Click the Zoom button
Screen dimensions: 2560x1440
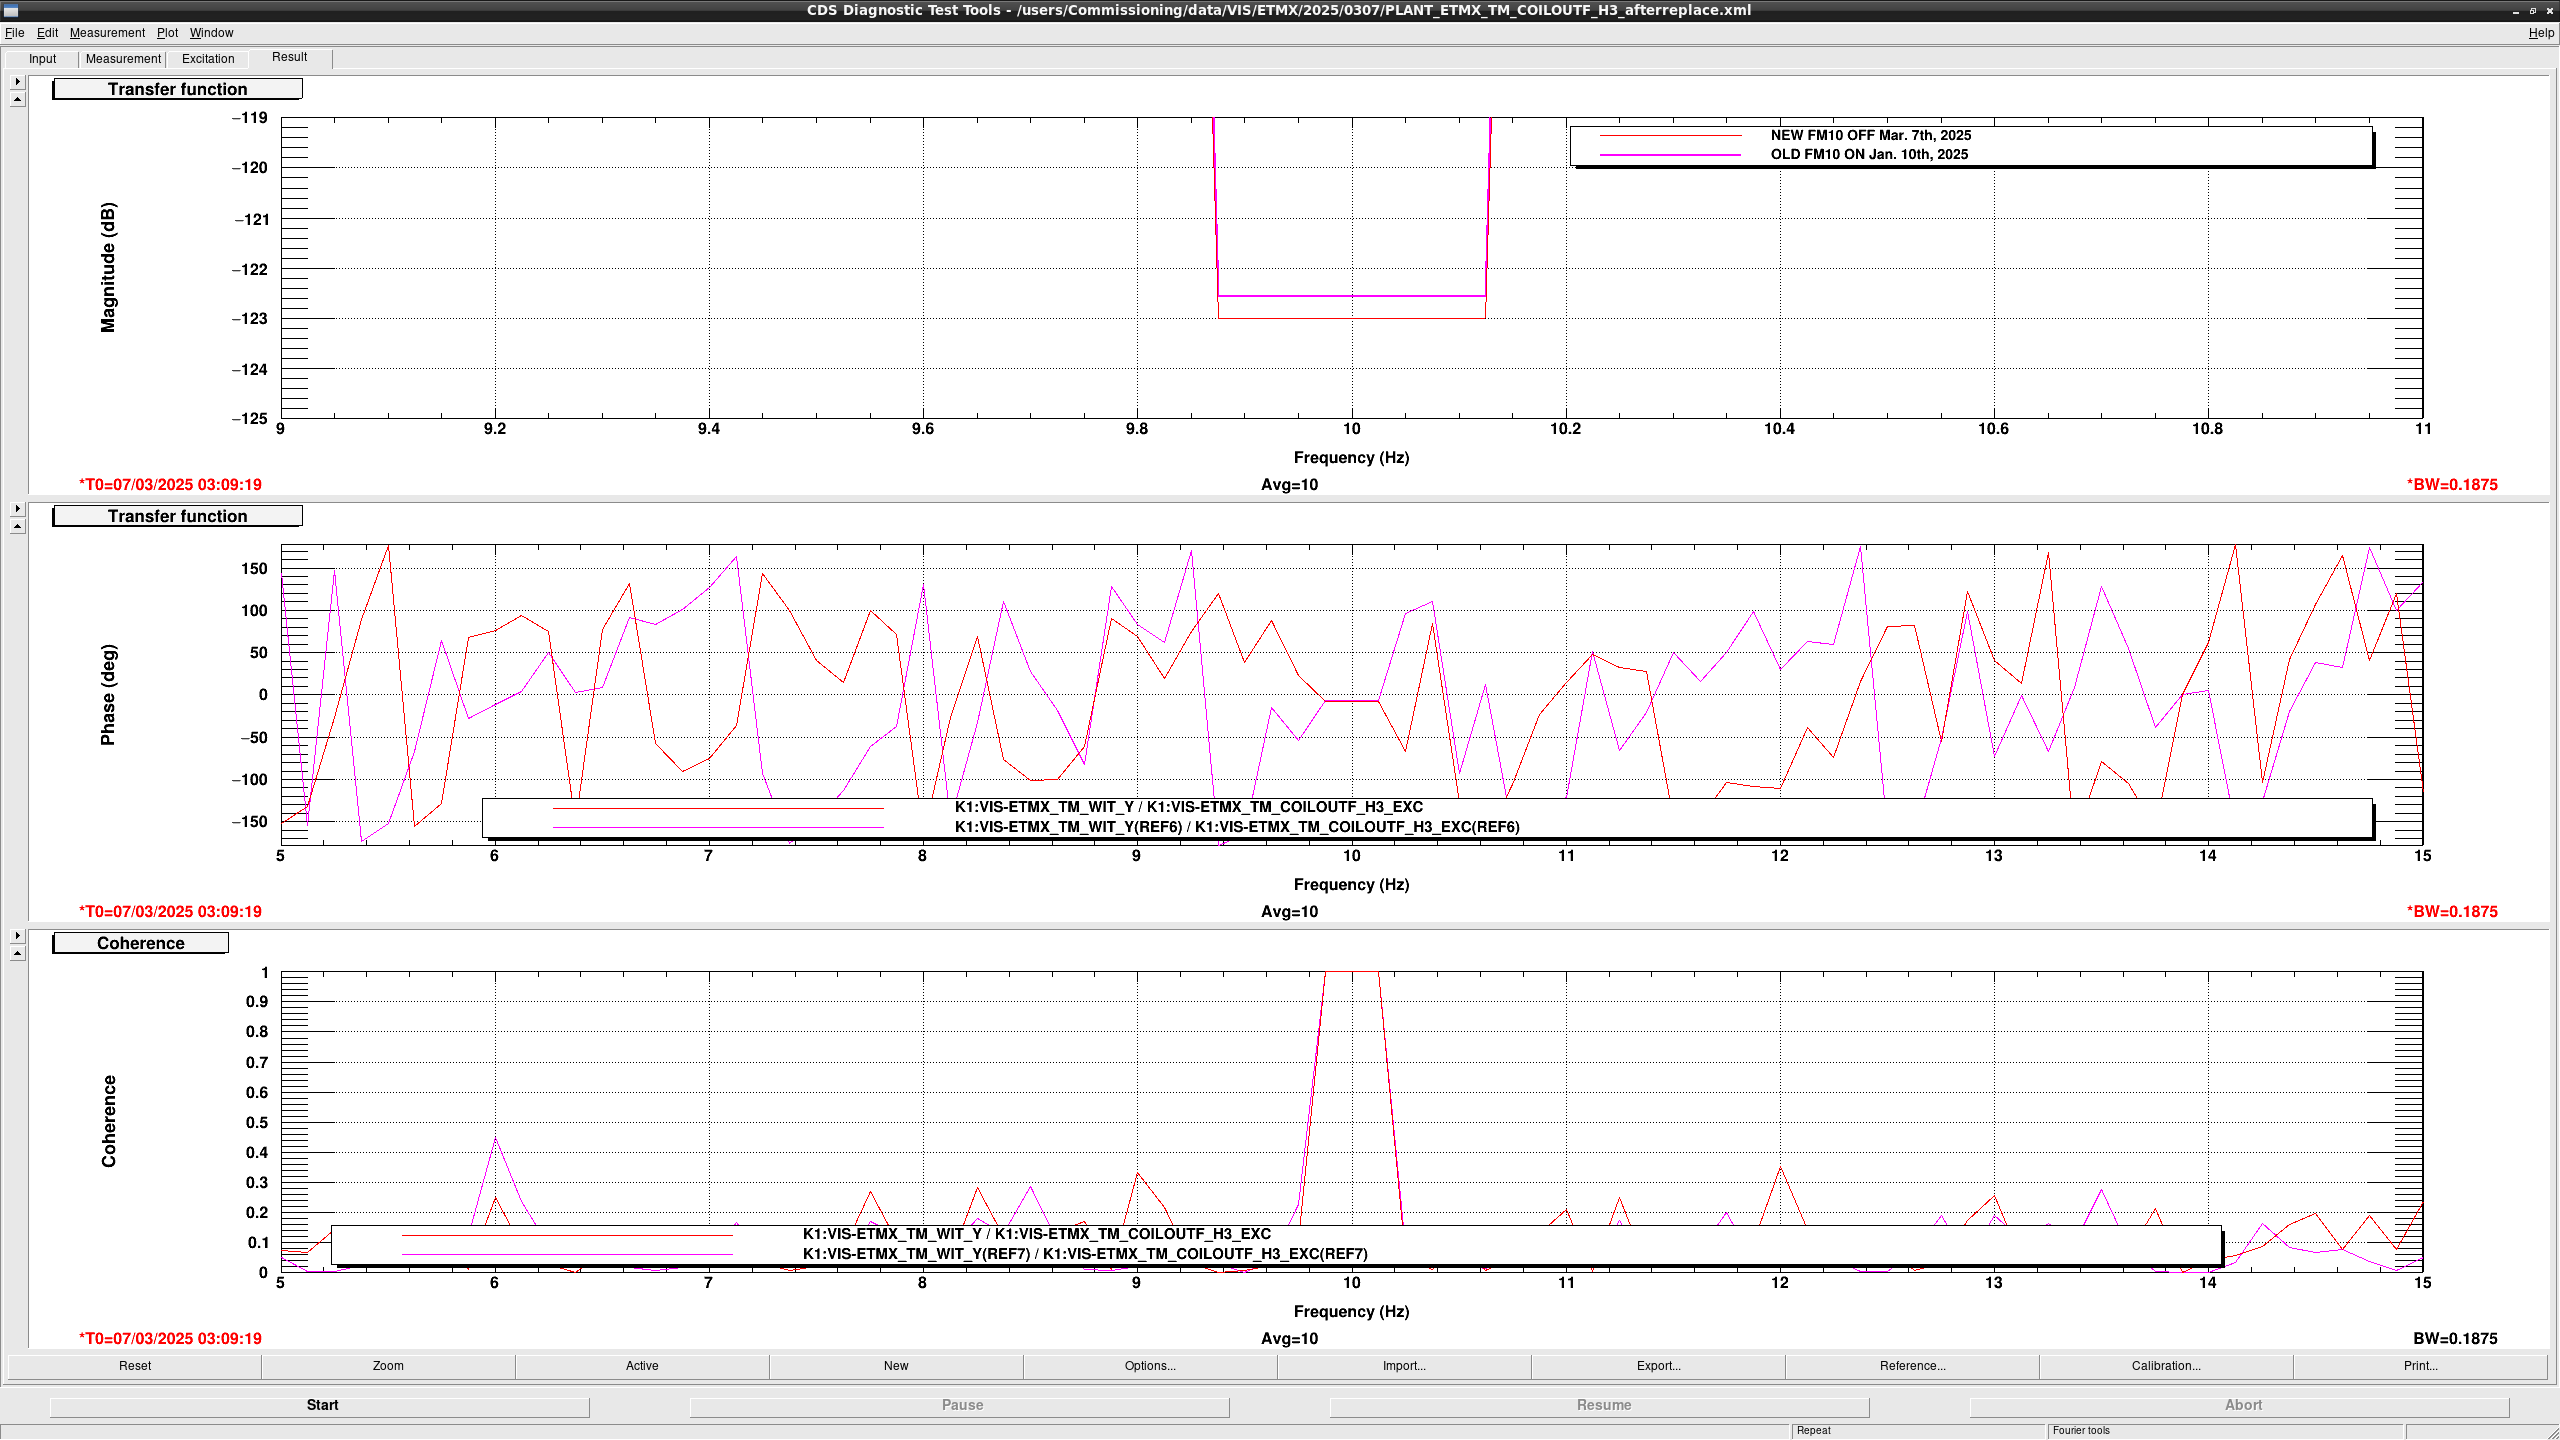[388, 1366]
